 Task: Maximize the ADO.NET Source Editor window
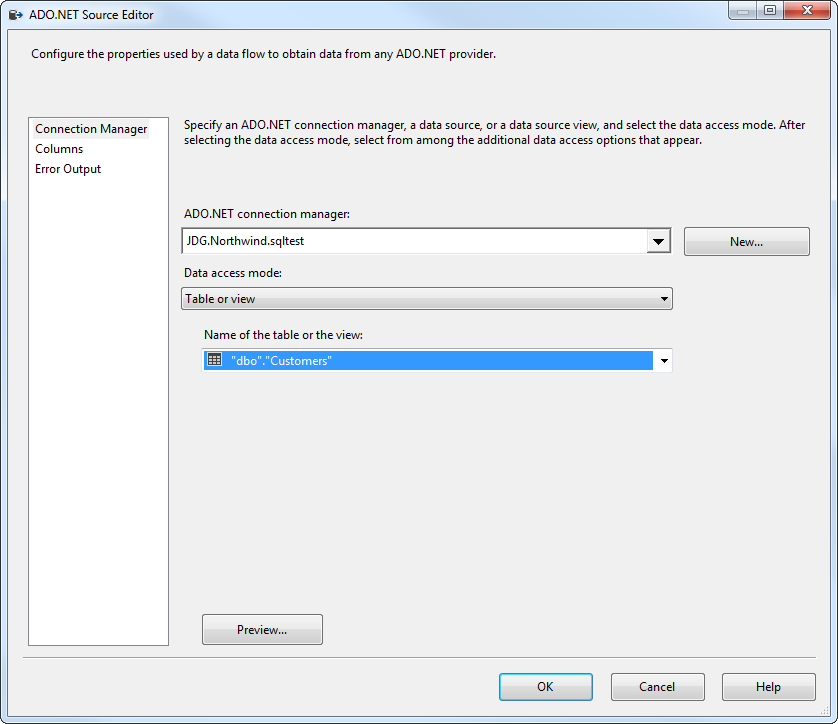pyautogui.click(x=769, y=10)
